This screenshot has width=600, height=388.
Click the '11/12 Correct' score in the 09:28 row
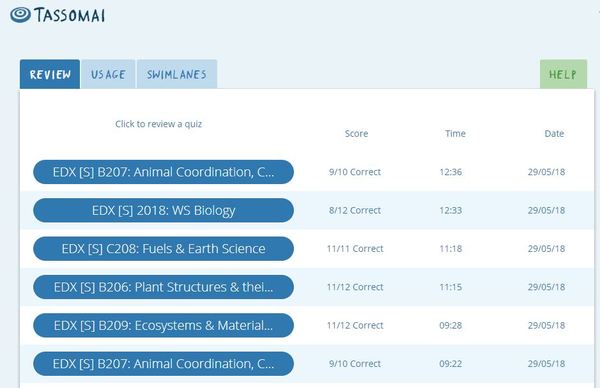(355, 325)
